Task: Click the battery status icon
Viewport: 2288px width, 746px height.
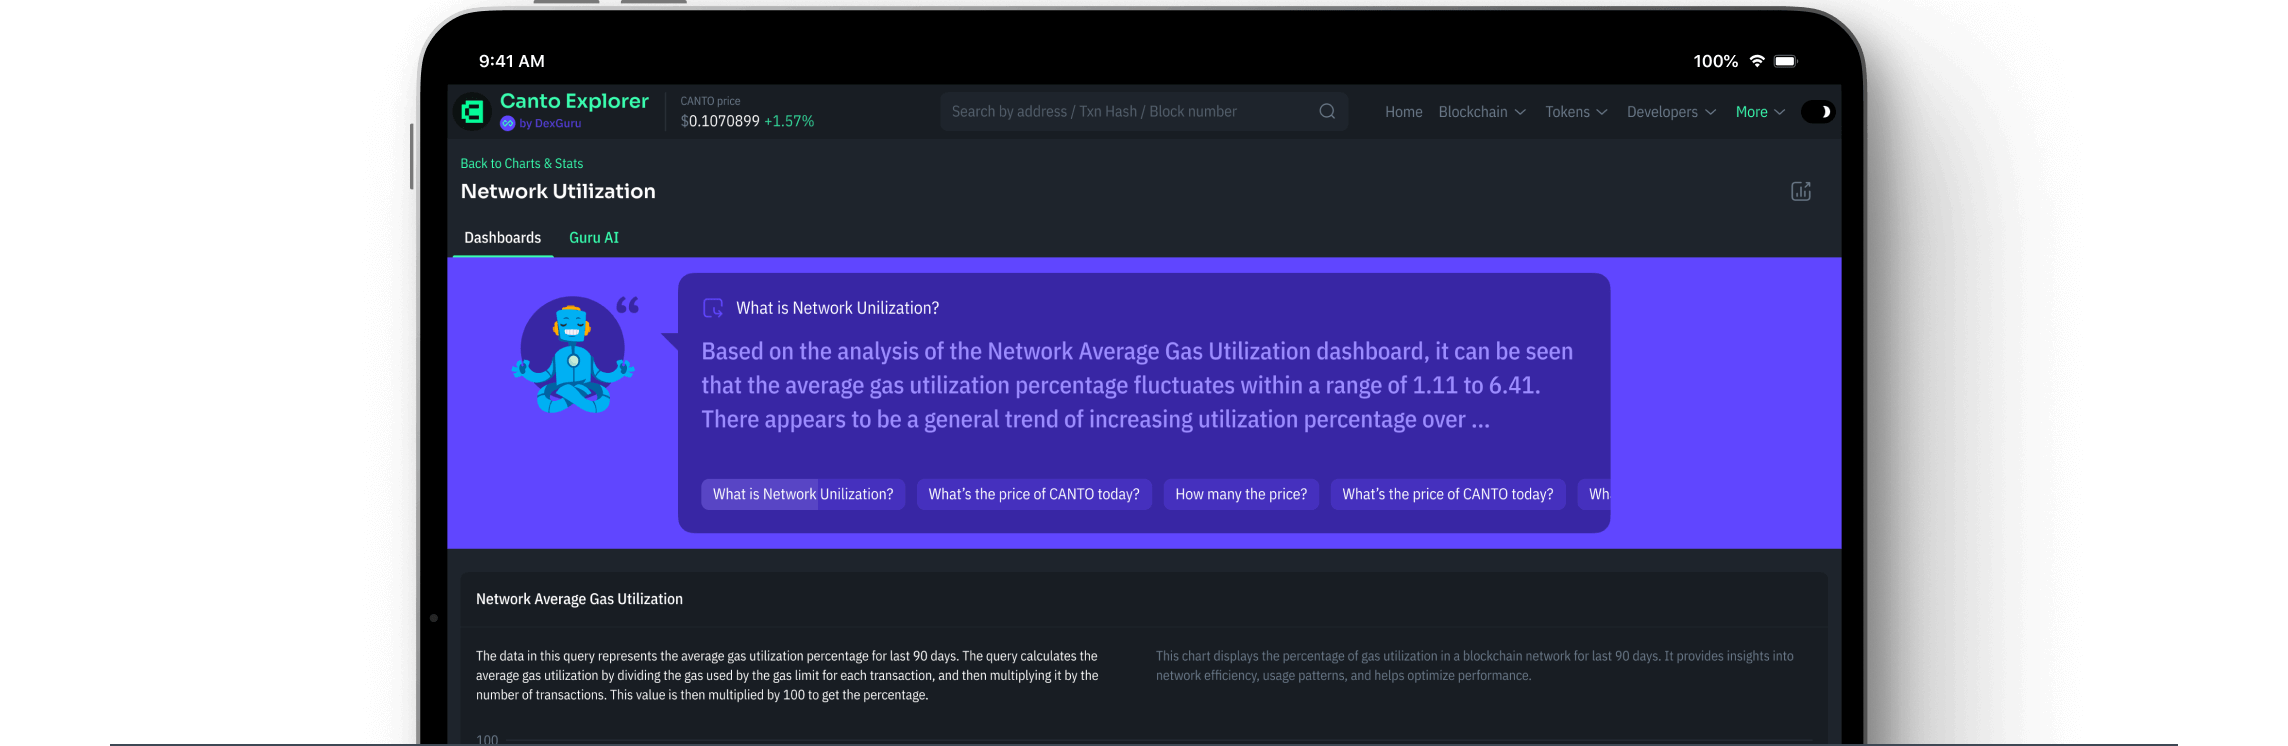Action: 1785,61
